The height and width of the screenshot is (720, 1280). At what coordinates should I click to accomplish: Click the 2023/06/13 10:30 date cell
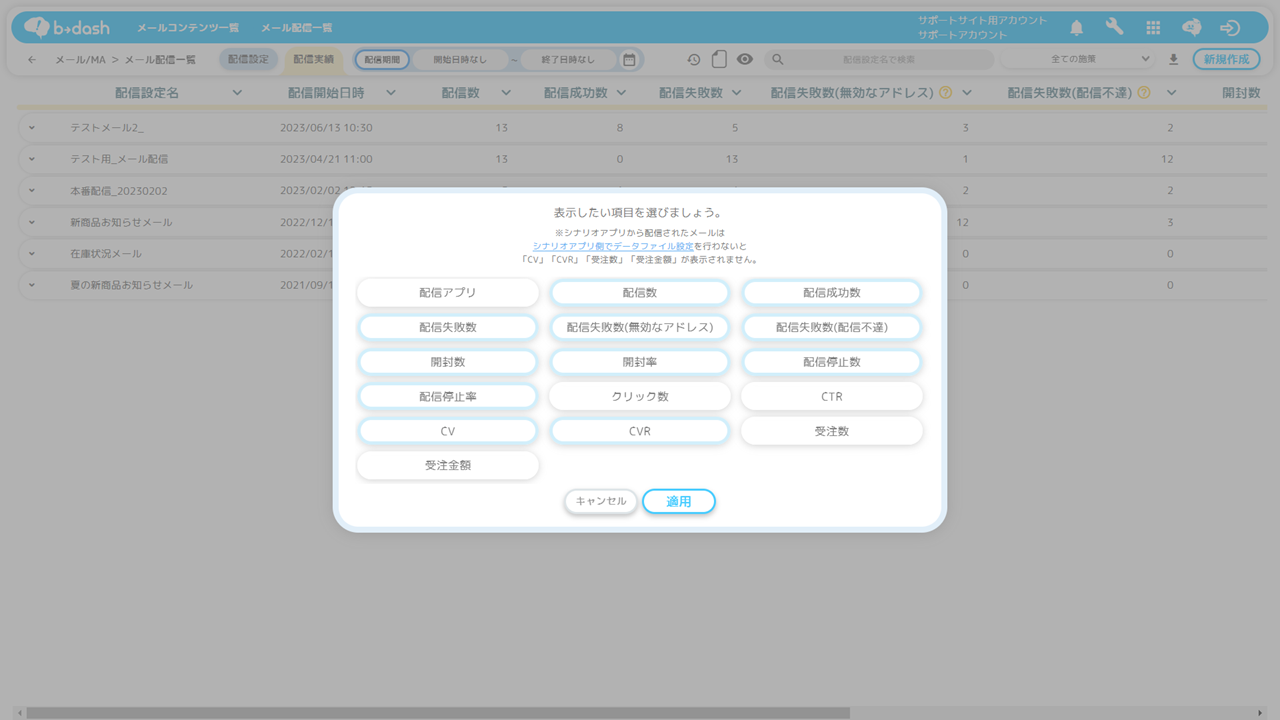tap(326, 128)
